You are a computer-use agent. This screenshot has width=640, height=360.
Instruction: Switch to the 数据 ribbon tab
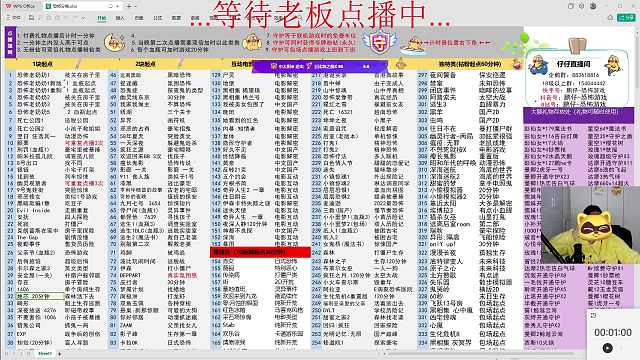(176, 18)
